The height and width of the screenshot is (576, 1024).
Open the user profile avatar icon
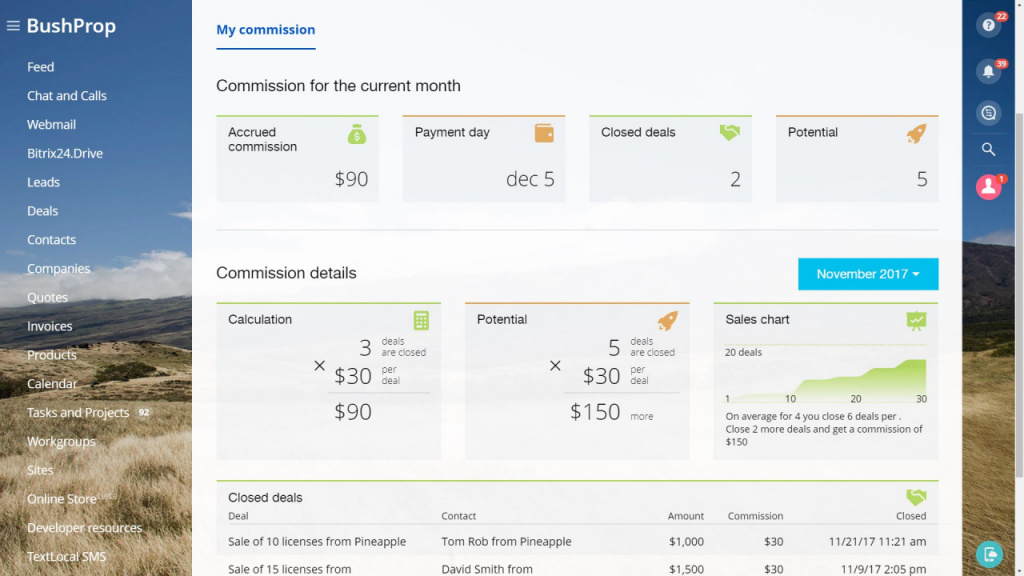pos(988,187)
